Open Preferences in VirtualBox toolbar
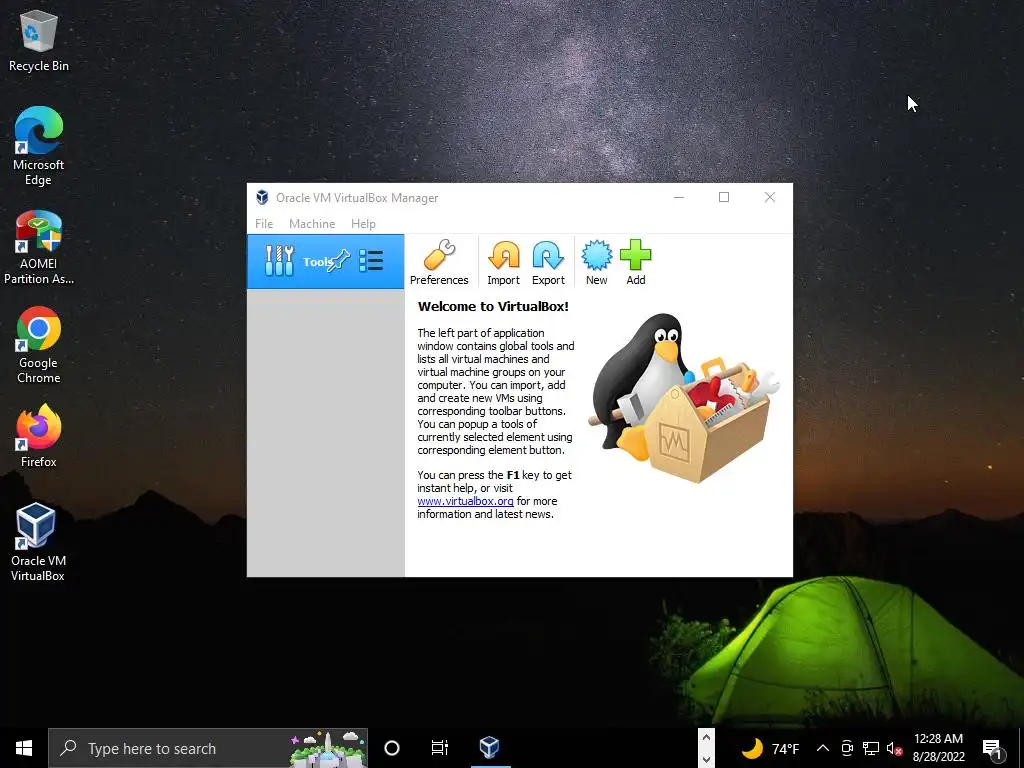This screenshot has height=768, width=1024. pyautogui.click(x=439, y=263)
